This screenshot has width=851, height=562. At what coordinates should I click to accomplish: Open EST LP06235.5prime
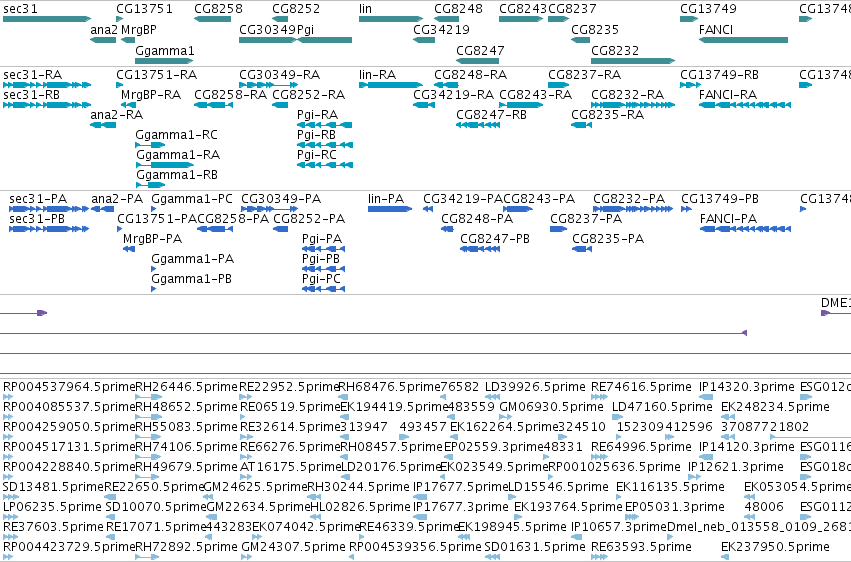point(10,518)
